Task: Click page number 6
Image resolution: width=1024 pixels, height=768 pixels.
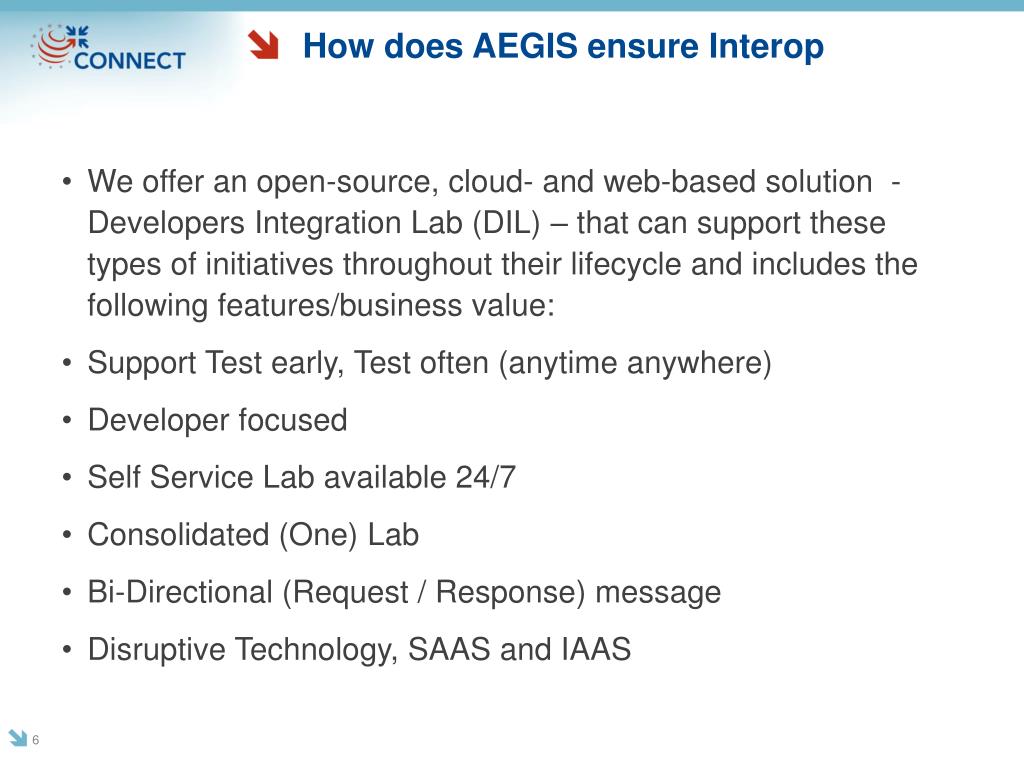Action: 35,740
